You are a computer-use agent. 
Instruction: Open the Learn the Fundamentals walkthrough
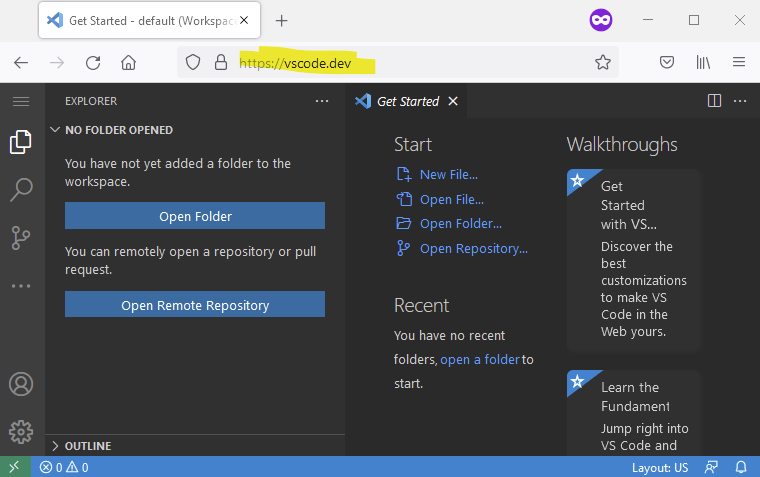(x=634, y=413)
